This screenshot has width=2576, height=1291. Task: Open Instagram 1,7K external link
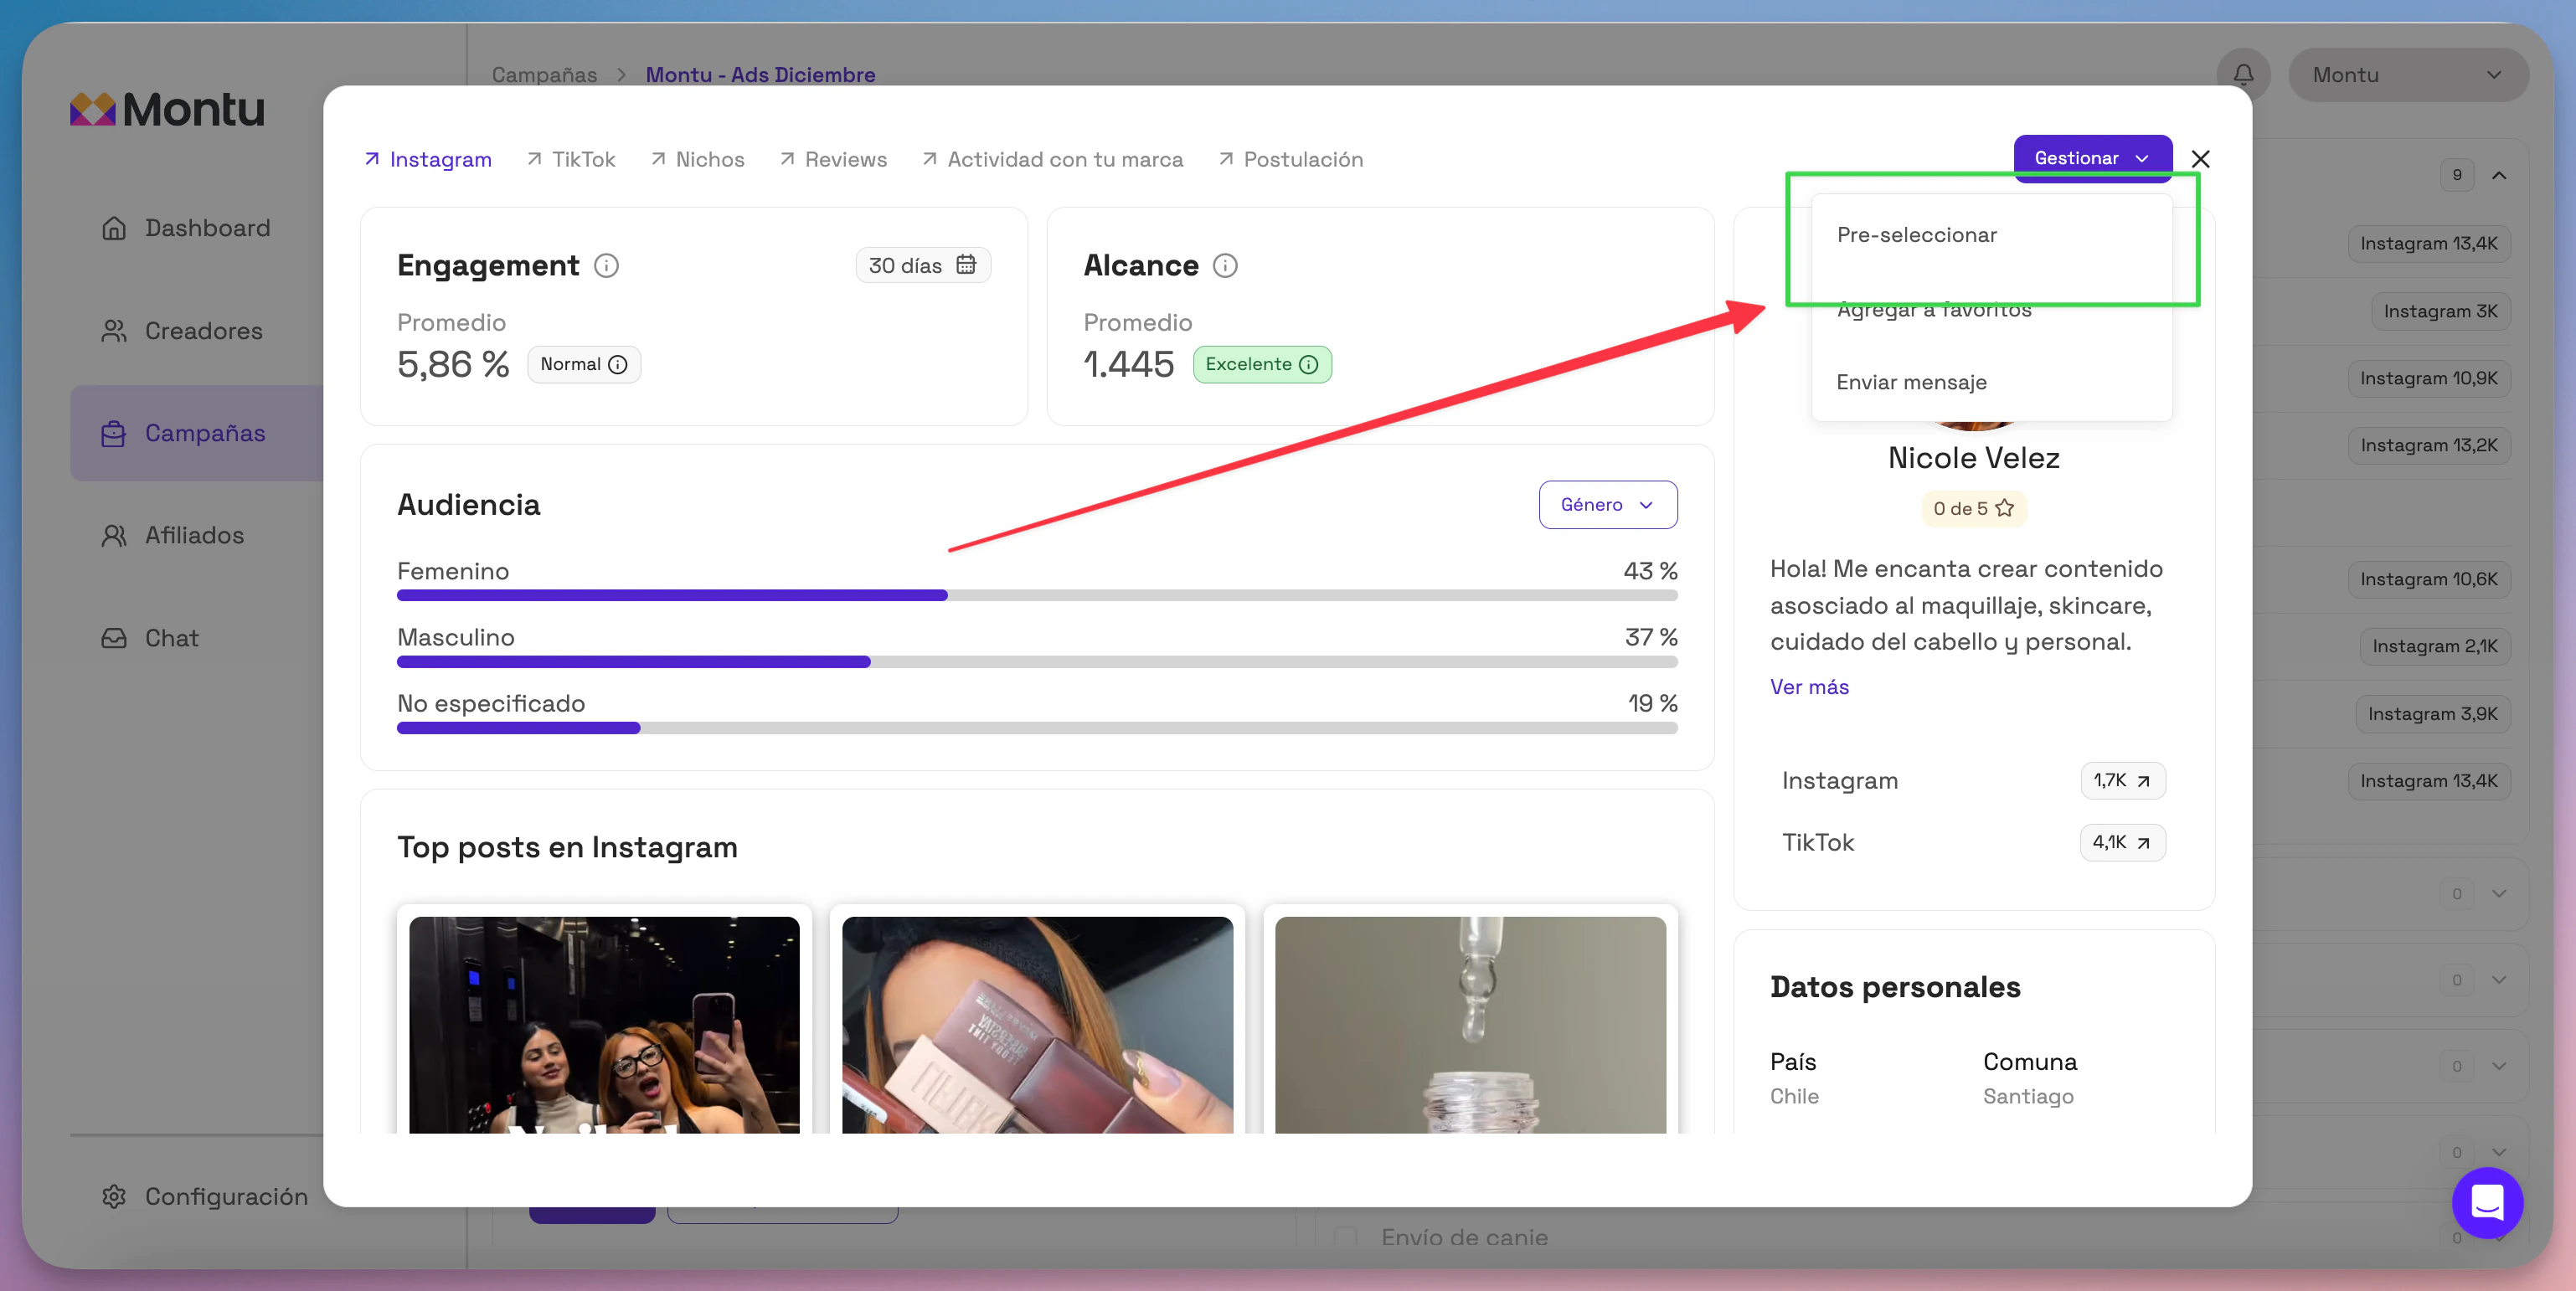click(x=2122, y=781)
